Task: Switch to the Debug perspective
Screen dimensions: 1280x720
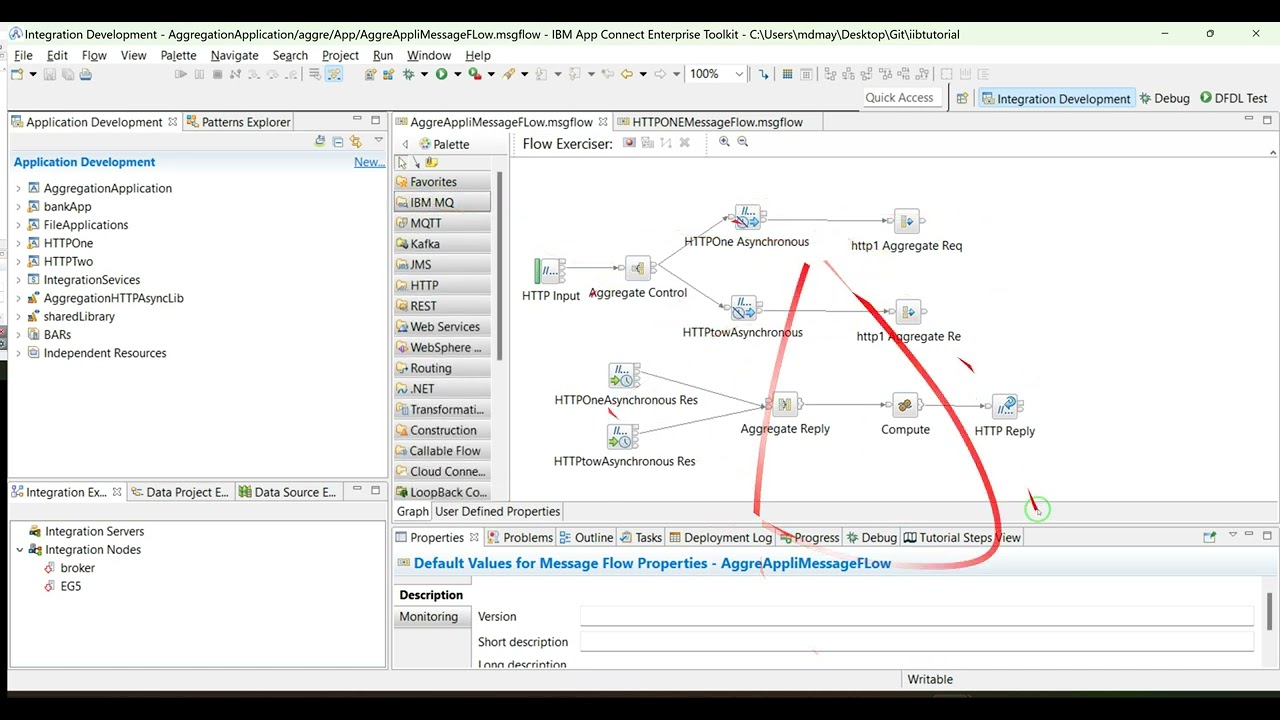Action: (x=1165, y=98)
